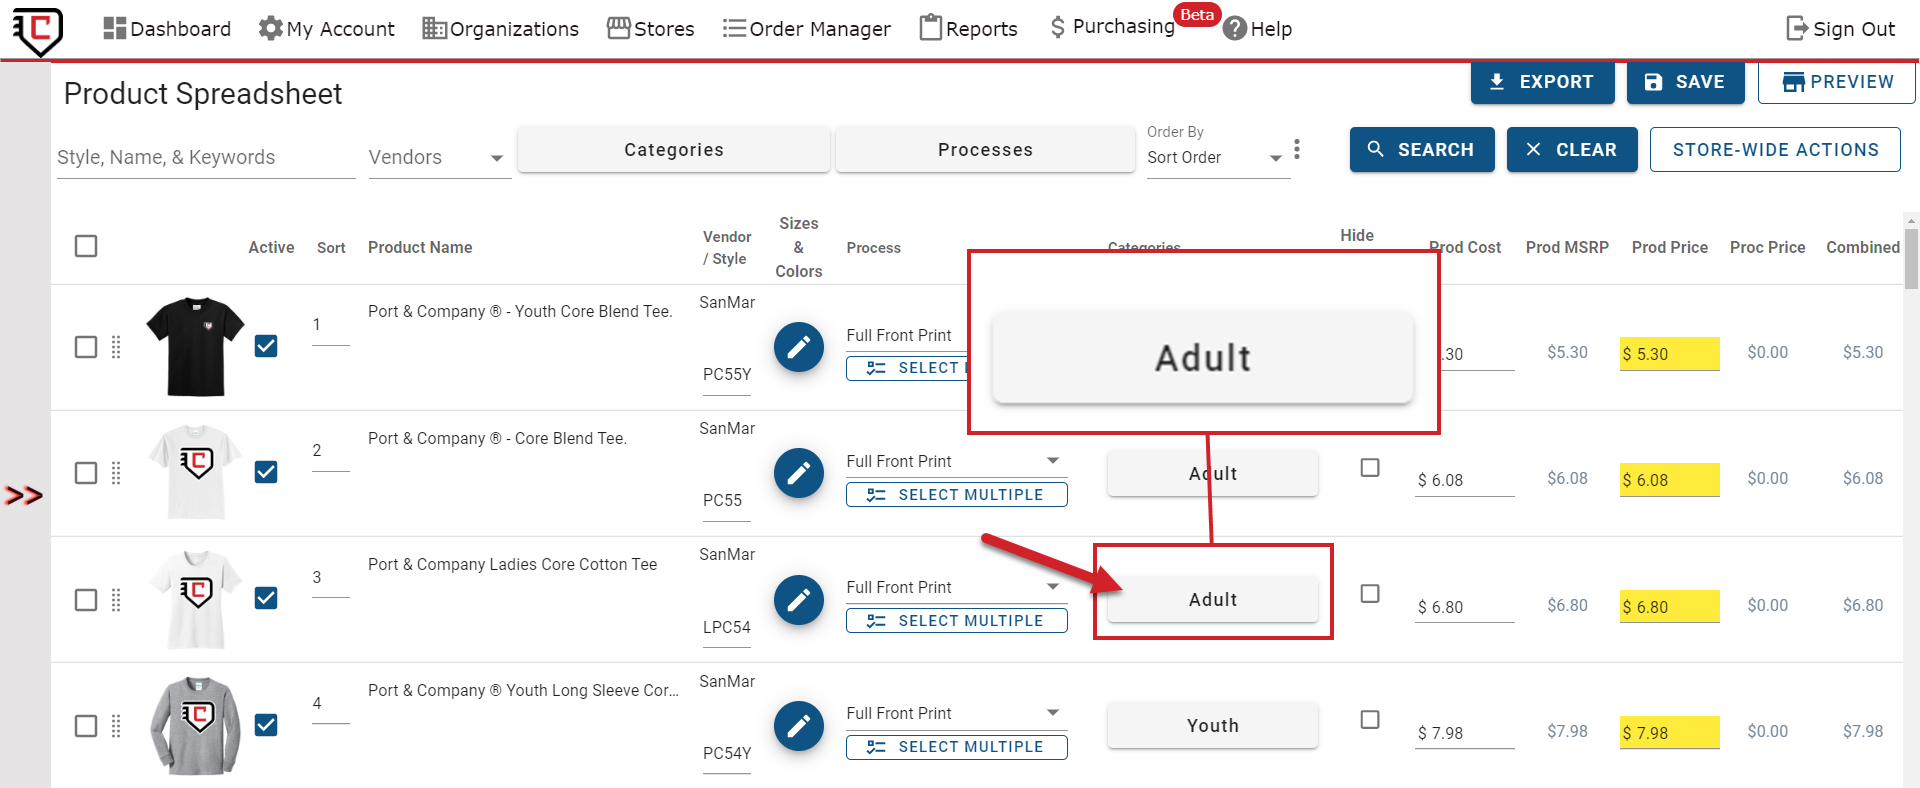
Task: Open gray Youth Long Sleeve thumbnail
Action: pos(195,726)
